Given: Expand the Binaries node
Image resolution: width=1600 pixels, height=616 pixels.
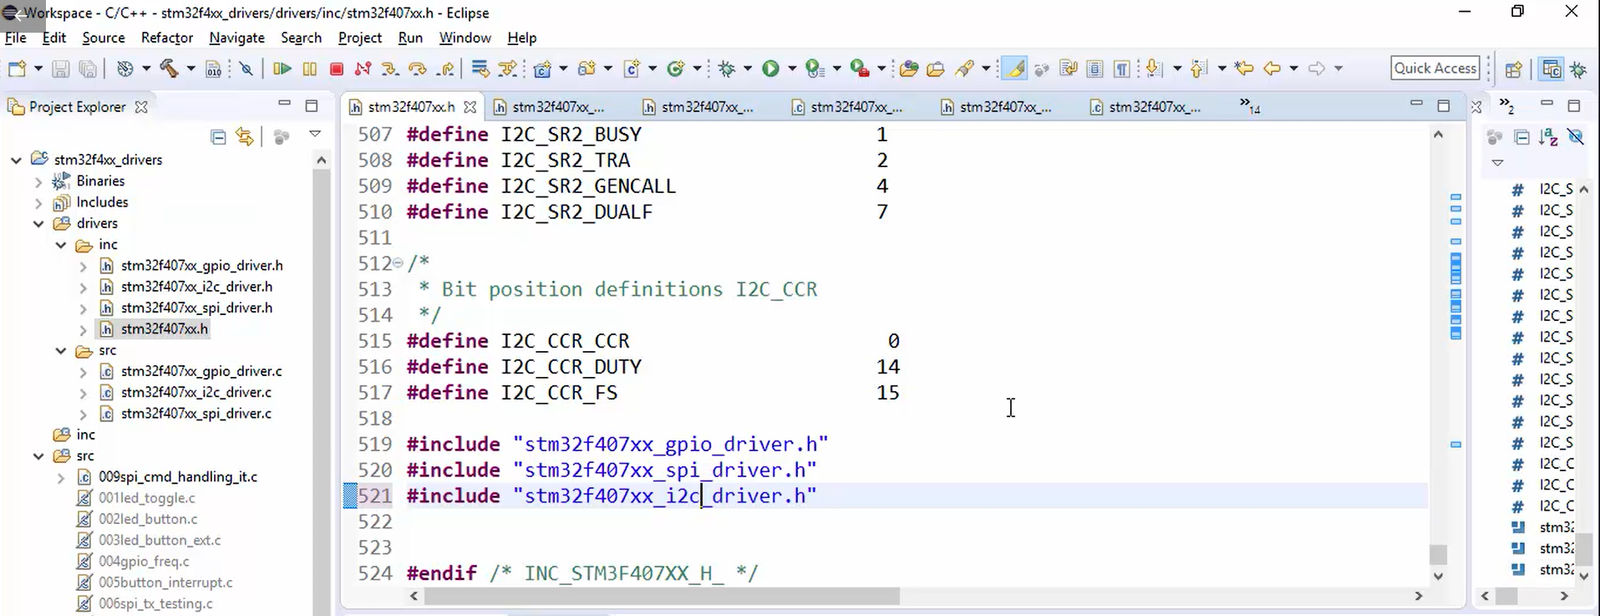Looking at the screenshot, I should (38, 182).
